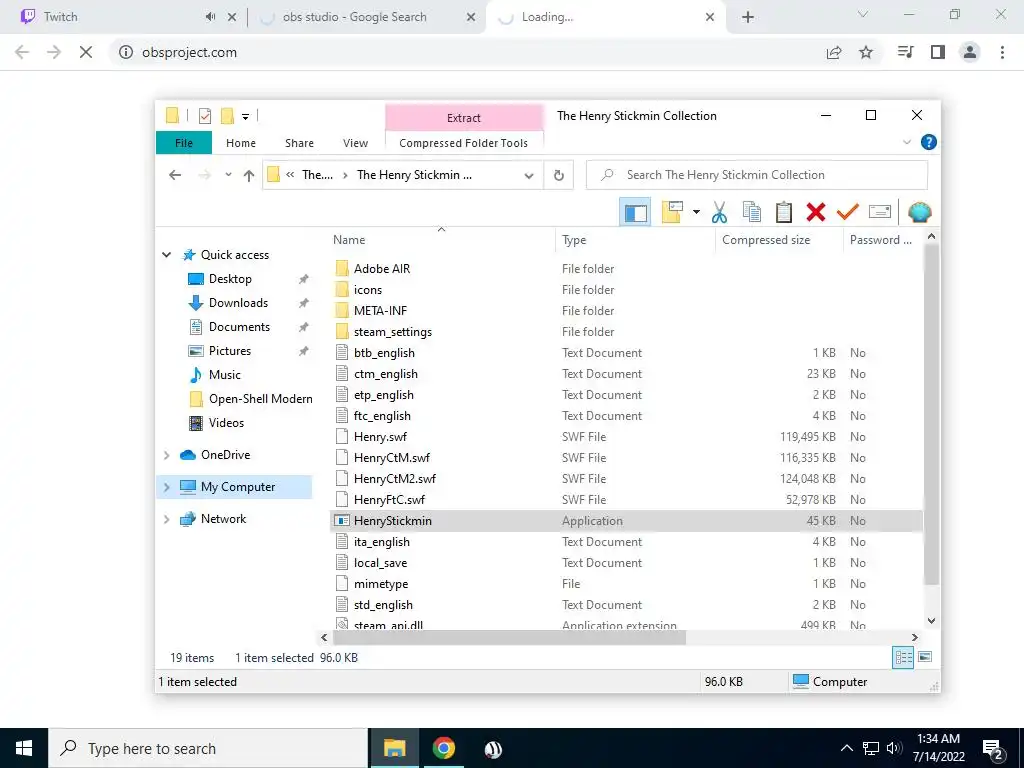Expand the Explorer ribbon chevron
1024x768 pixels.
click(x=906, y=142)
